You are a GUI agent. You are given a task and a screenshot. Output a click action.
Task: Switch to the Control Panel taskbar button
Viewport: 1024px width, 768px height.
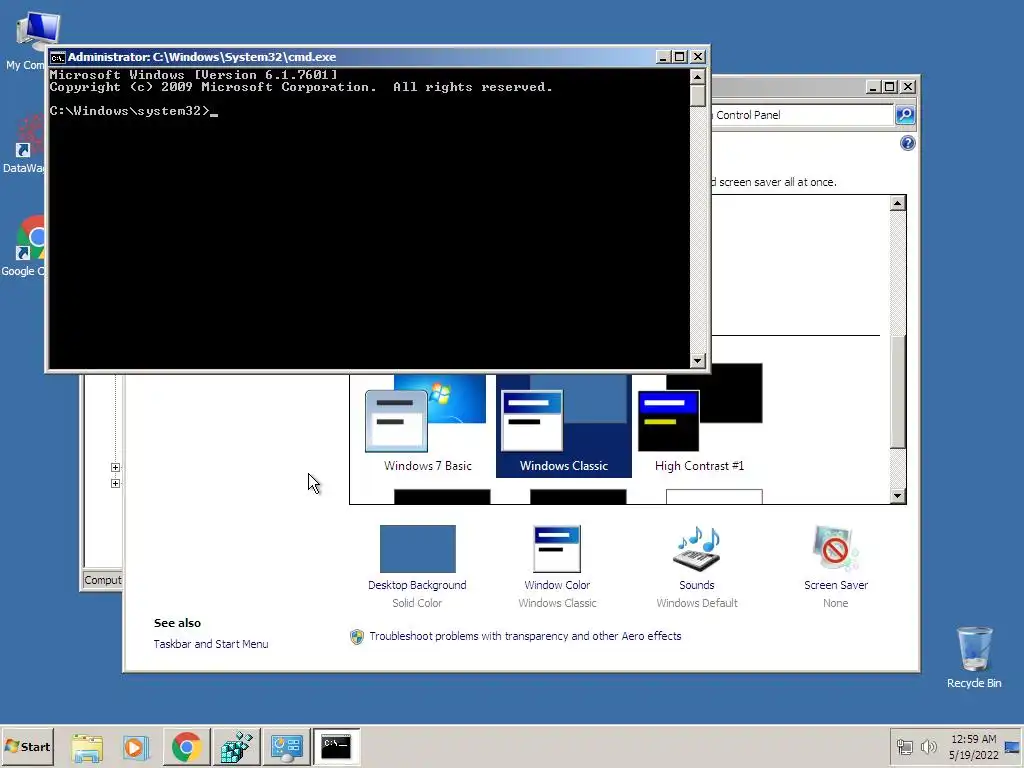click(287, 746)
